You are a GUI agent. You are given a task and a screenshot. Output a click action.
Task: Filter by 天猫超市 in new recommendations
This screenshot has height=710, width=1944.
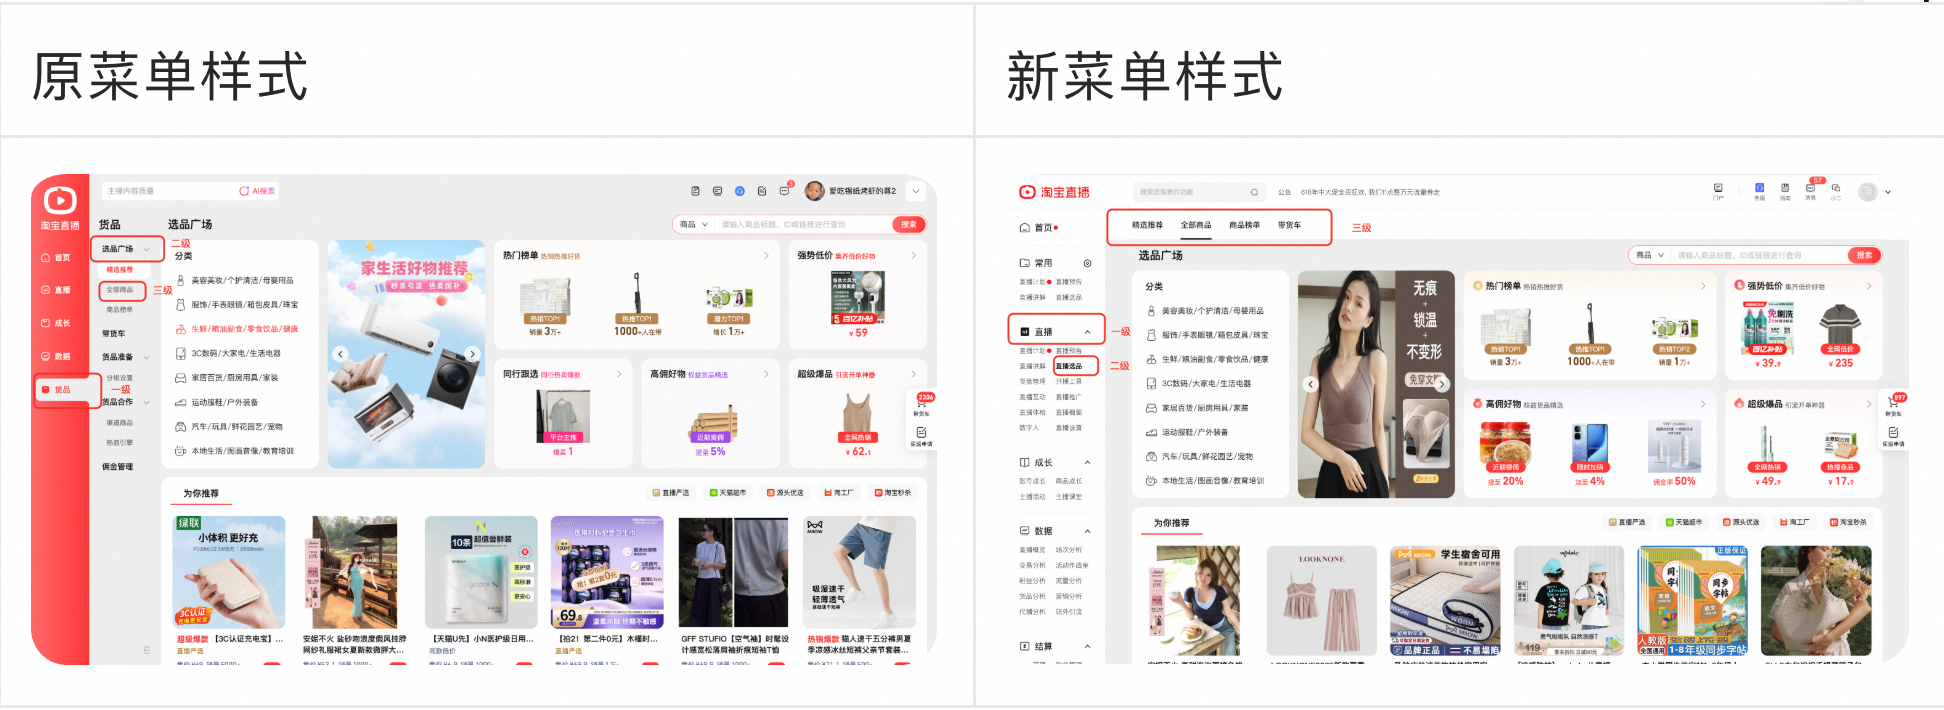tap(1685, 522)
